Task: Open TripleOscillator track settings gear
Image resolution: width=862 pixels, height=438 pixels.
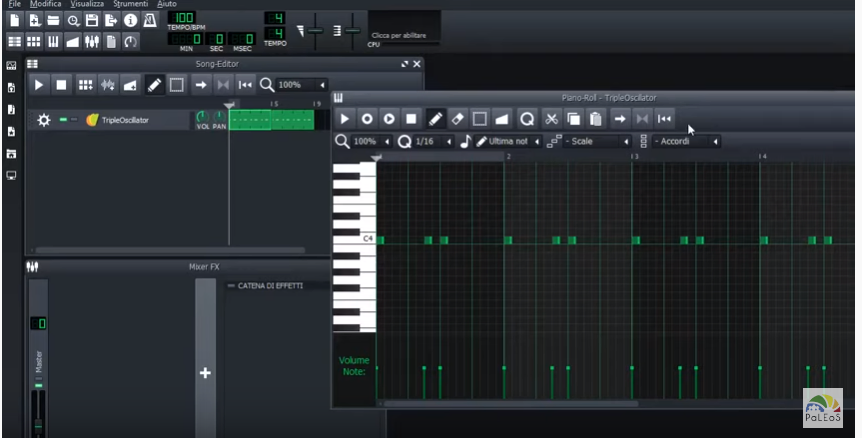Action: pos(43,120)
